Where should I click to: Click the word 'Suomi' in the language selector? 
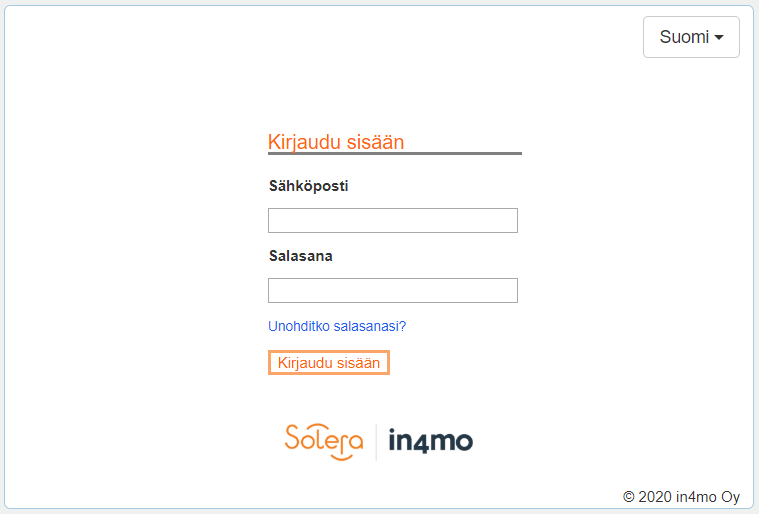[684, 37]
